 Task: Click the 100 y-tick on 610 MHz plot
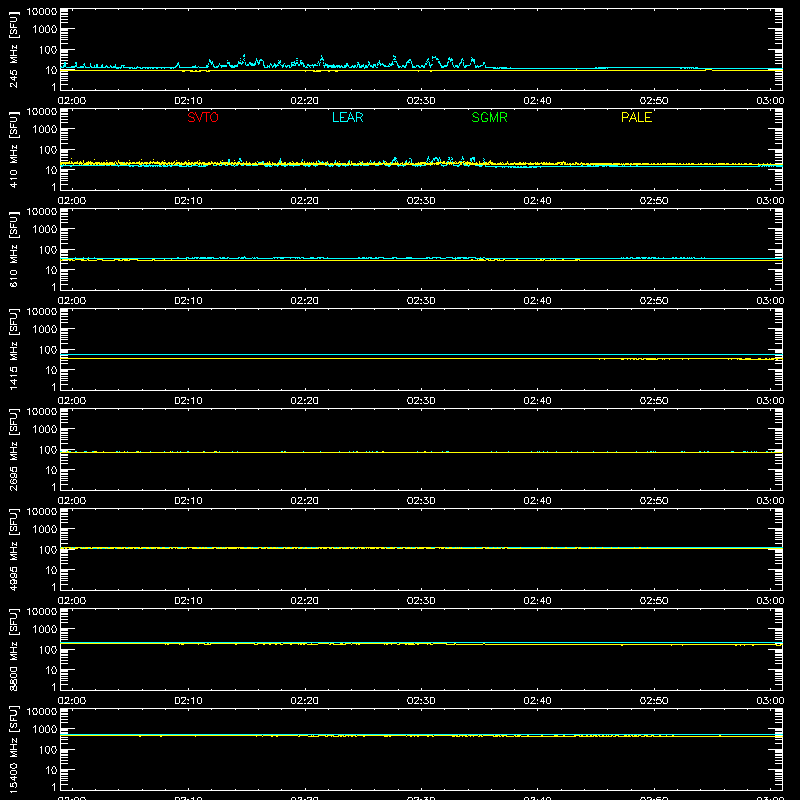[x=48, y=250]
